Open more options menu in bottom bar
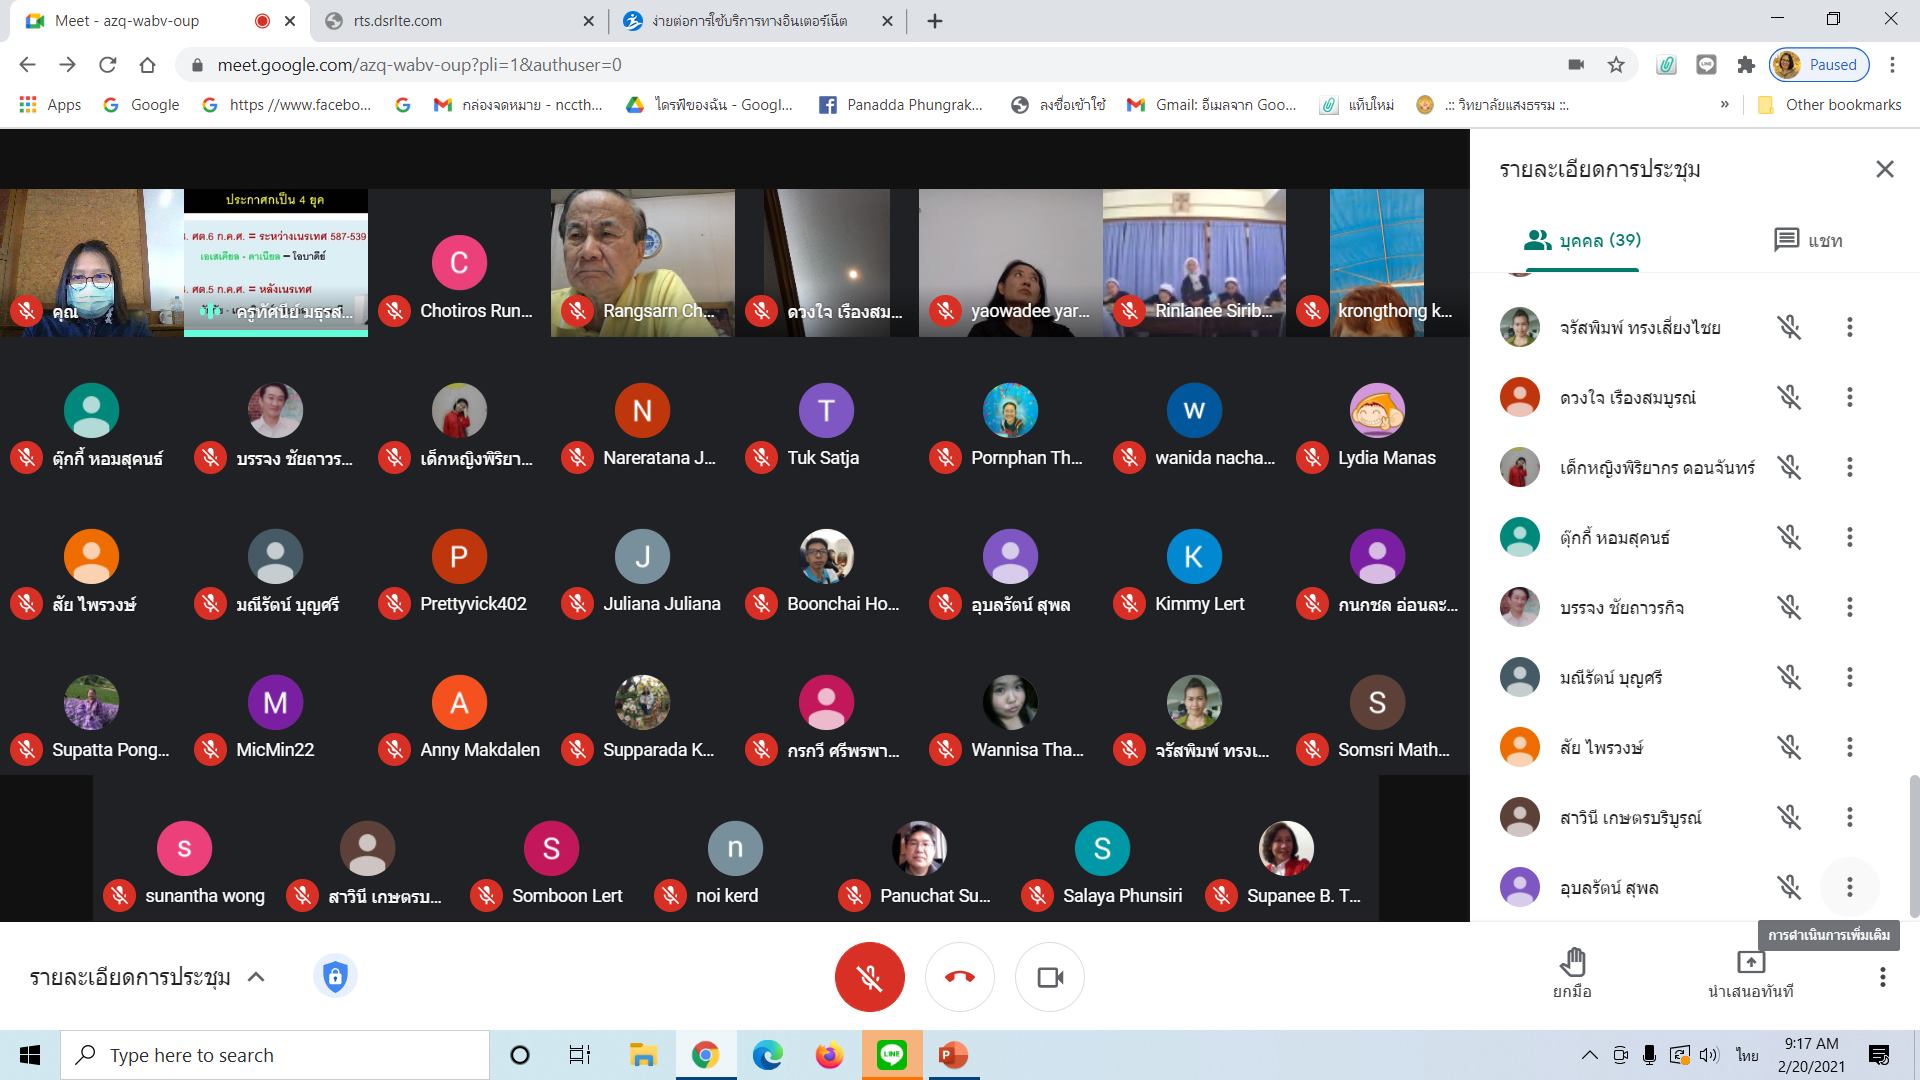1920x1080 pixels. pos(1882,977)
